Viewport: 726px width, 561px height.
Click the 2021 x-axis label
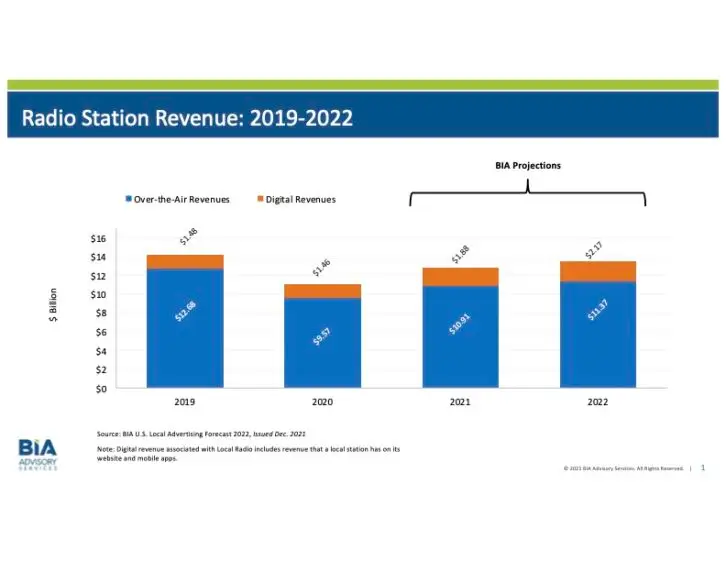[x=460, y=402]
